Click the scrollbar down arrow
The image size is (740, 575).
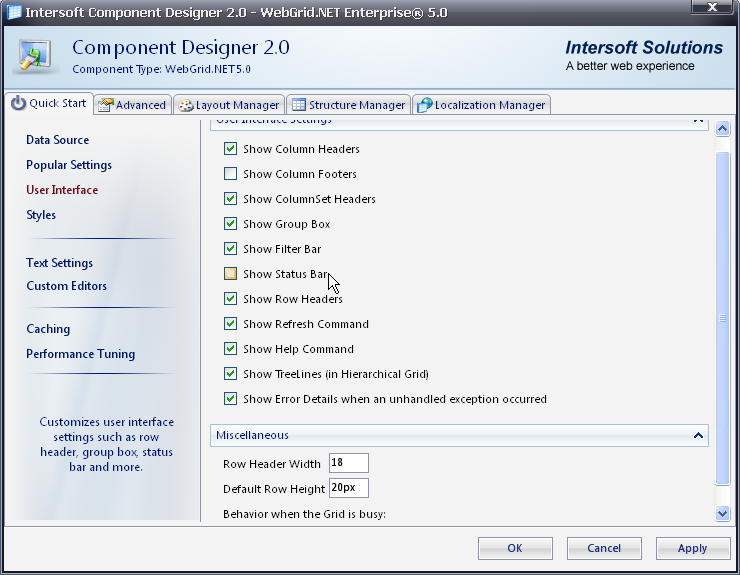tap(723, 513)
